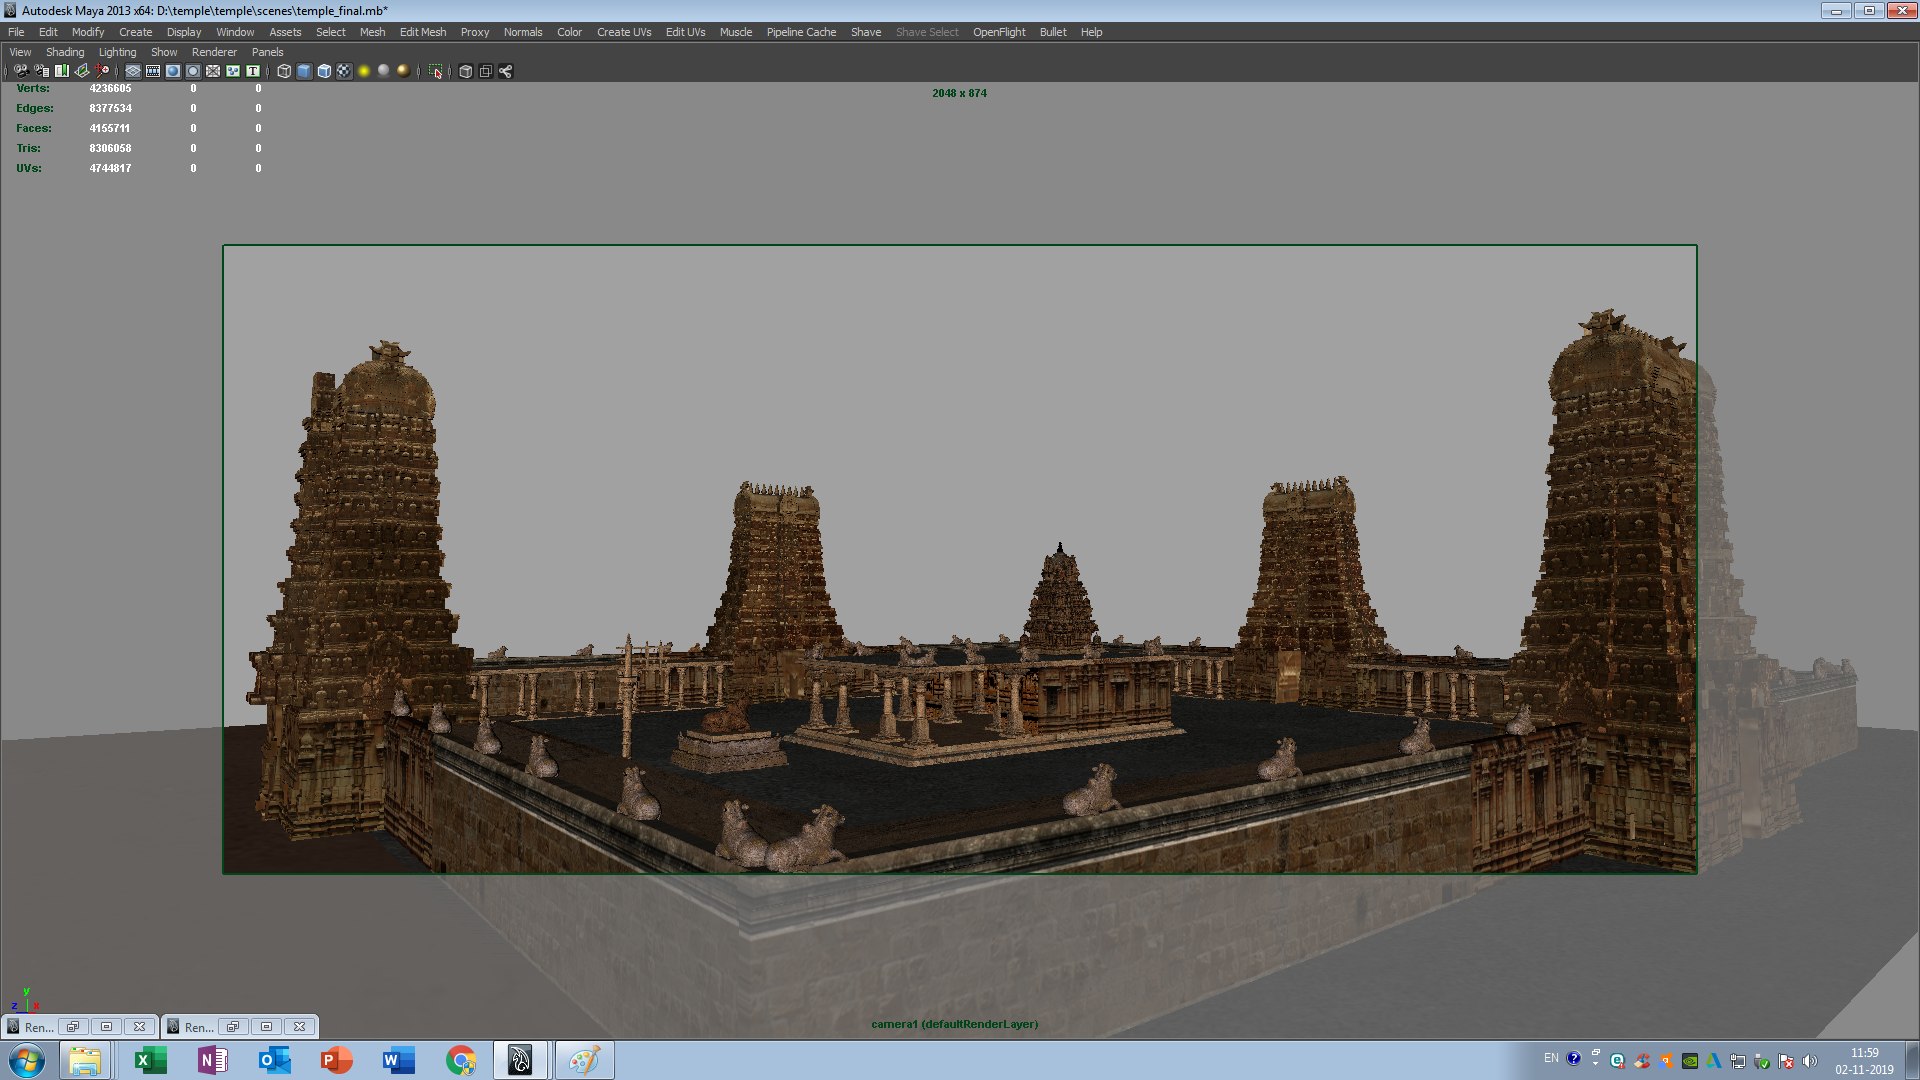Open the panel Show menu
The image size is (1920, 1080).
pos(164,52)
